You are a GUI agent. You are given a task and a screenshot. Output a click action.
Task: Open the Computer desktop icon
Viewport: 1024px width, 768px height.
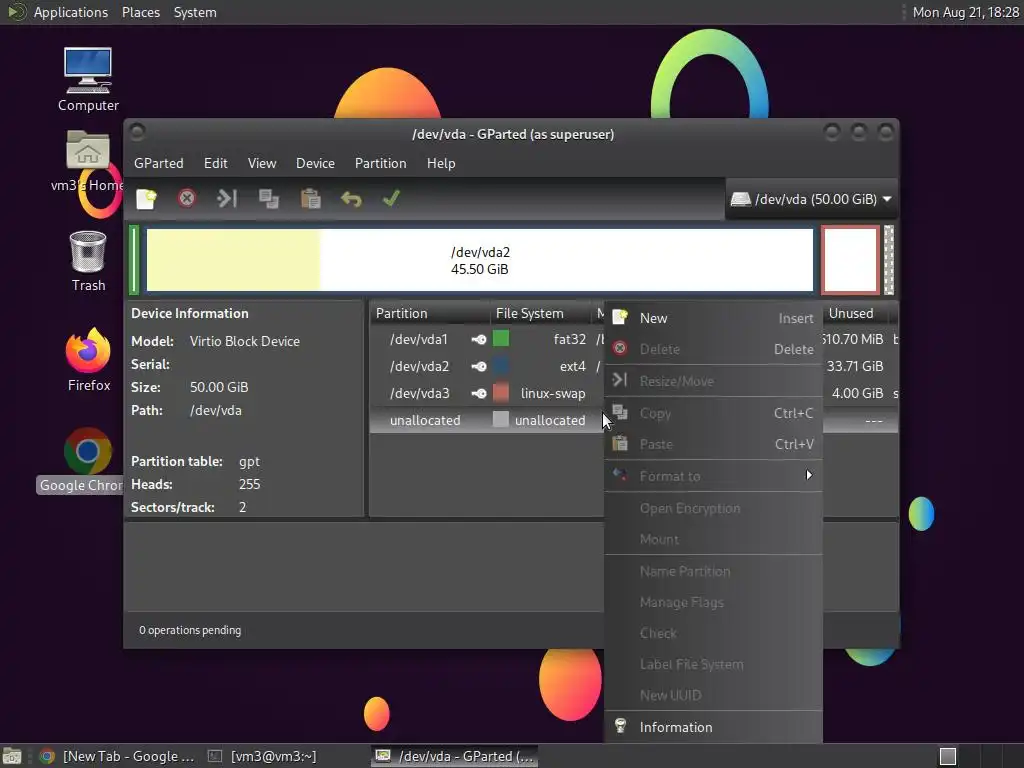(88, 80)
